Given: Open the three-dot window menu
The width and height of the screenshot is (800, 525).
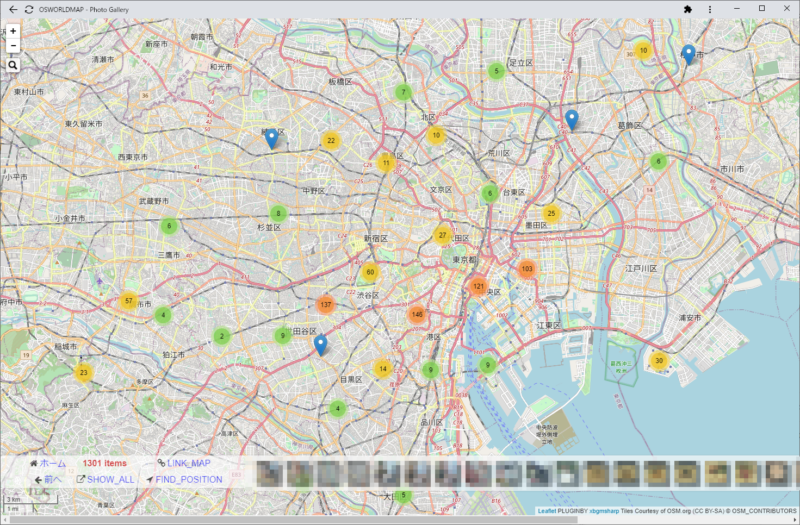Looking at the screenshot, I should click(710, 9).
